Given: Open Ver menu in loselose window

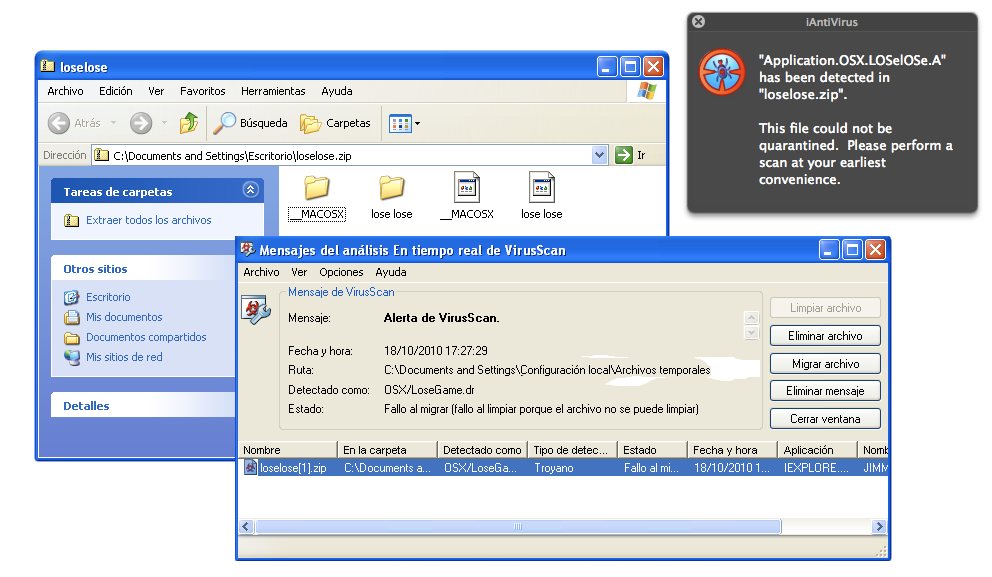Looking at the screenshot, I should [156, 91].
